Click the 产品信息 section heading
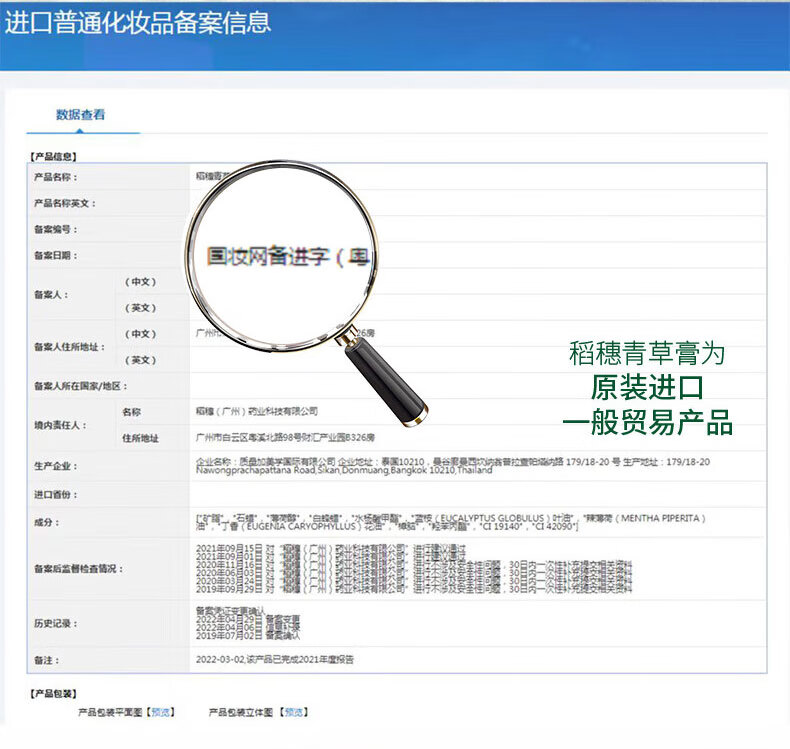790x749 pixels. point(53,156)
